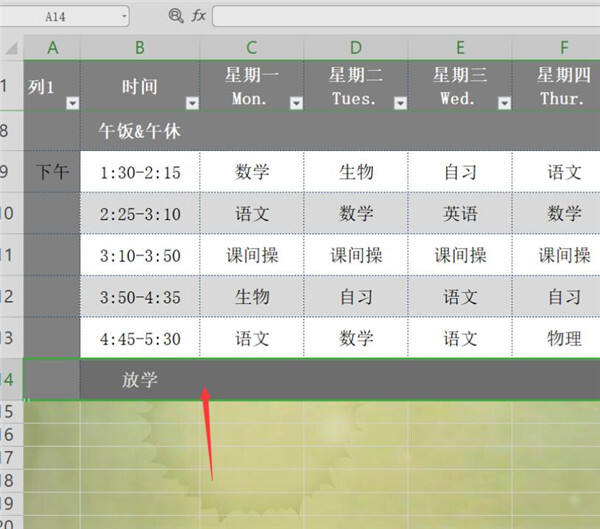Open the filter dropdown for 星期三 Wed.
This screenshot has height=529, width=600.
tap(504, 103)
